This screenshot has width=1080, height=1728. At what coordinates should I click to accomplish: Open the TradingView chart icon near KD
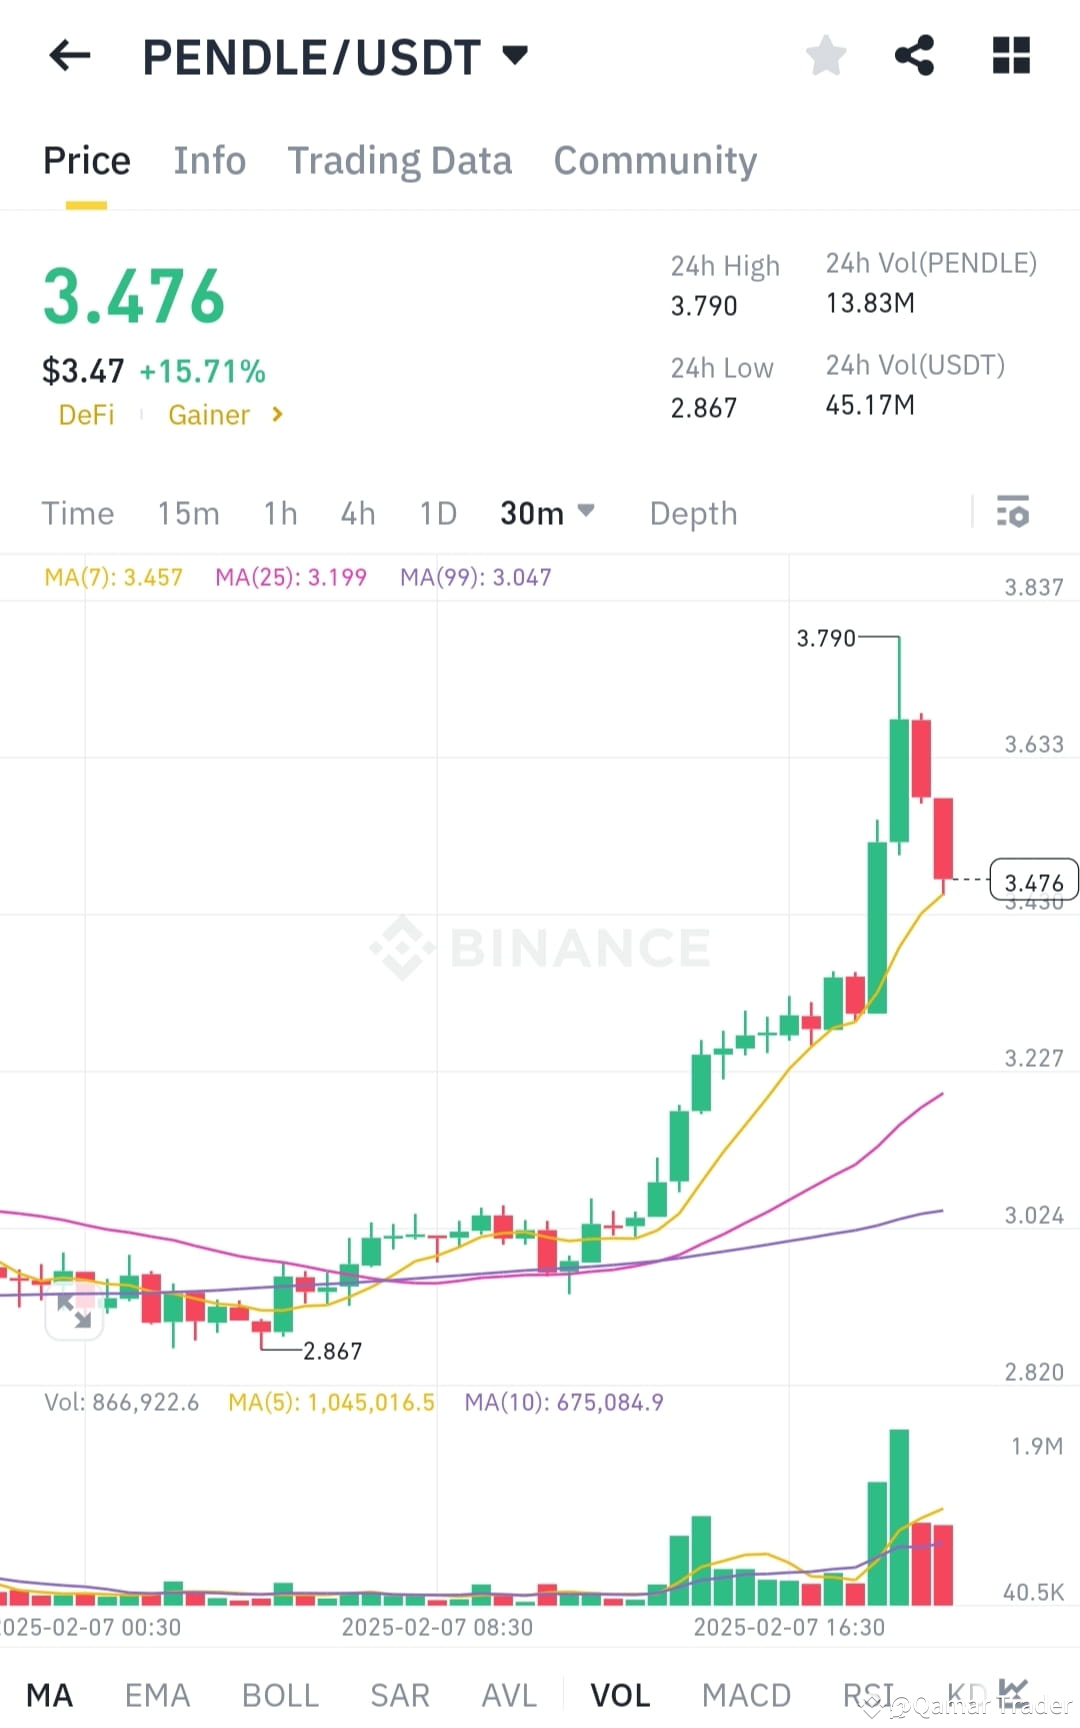[x=1012, y=1690]
